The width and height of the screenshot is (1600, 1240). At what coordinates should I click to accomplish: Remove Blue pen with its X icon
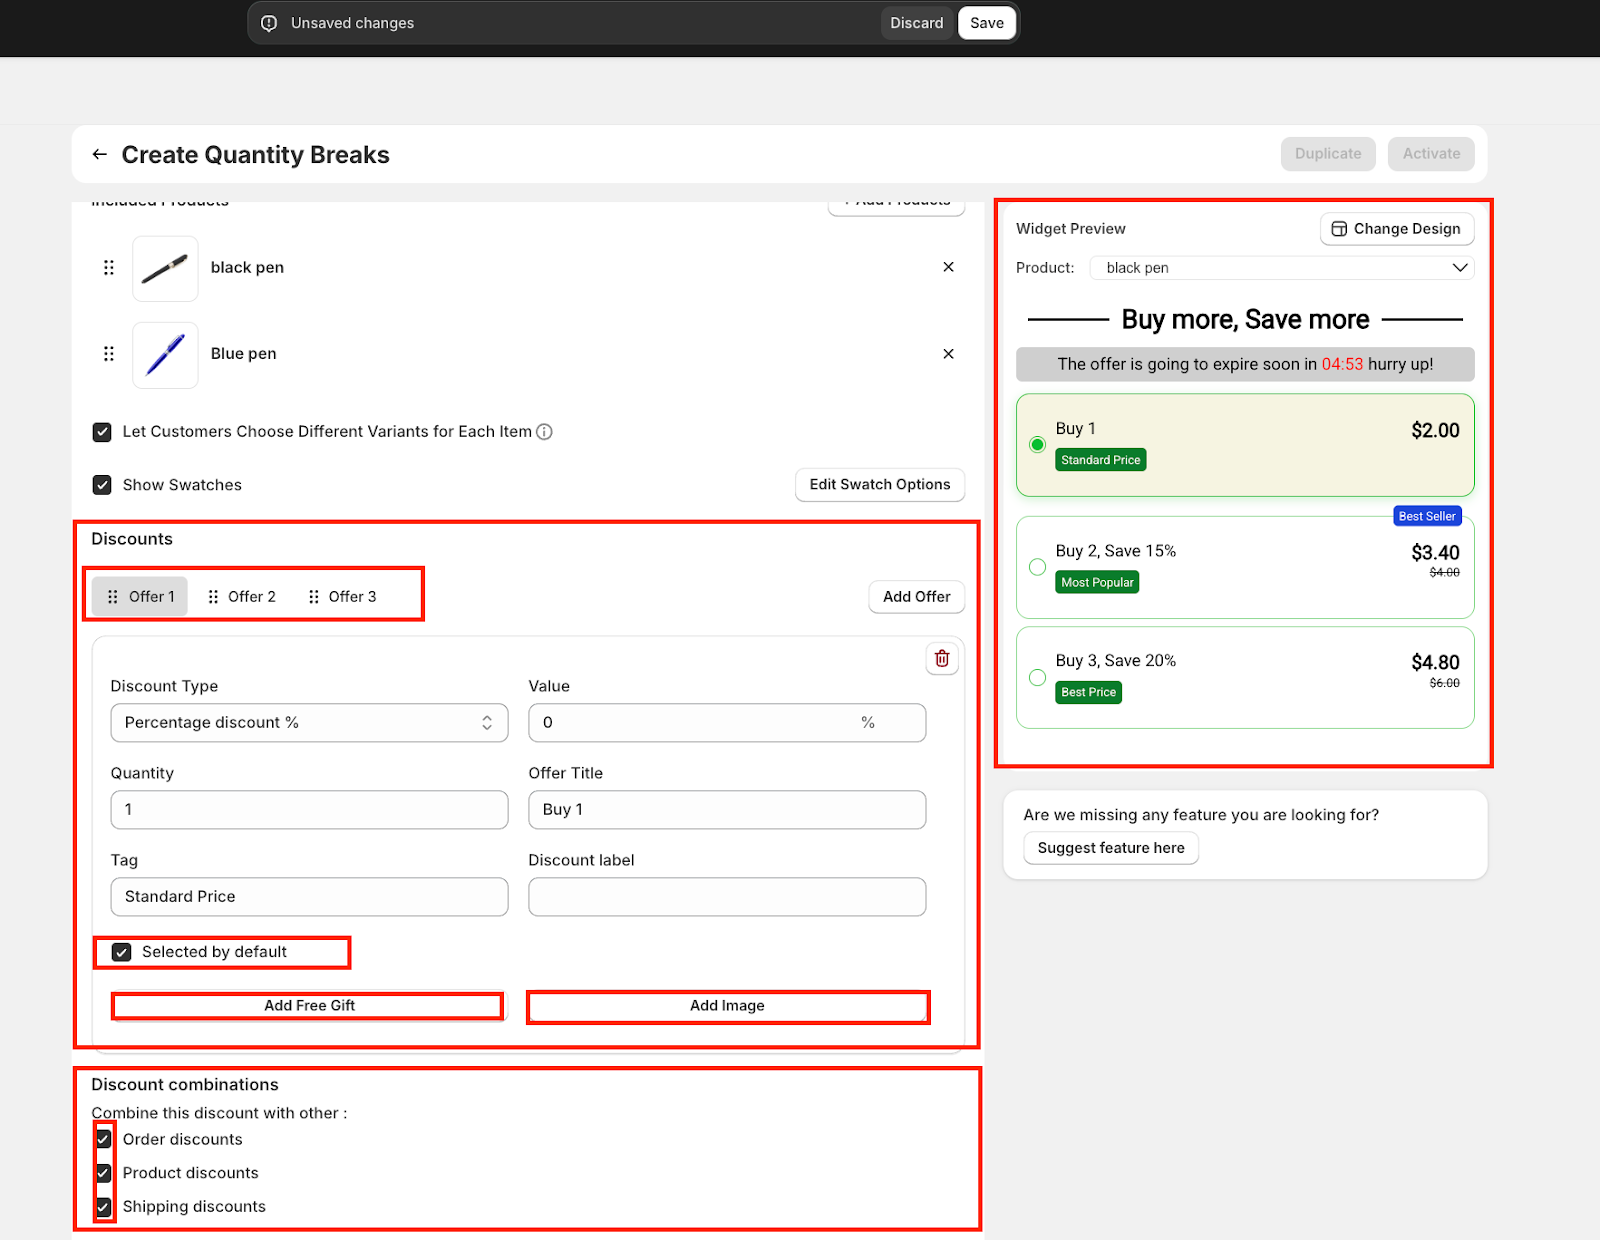948,354
